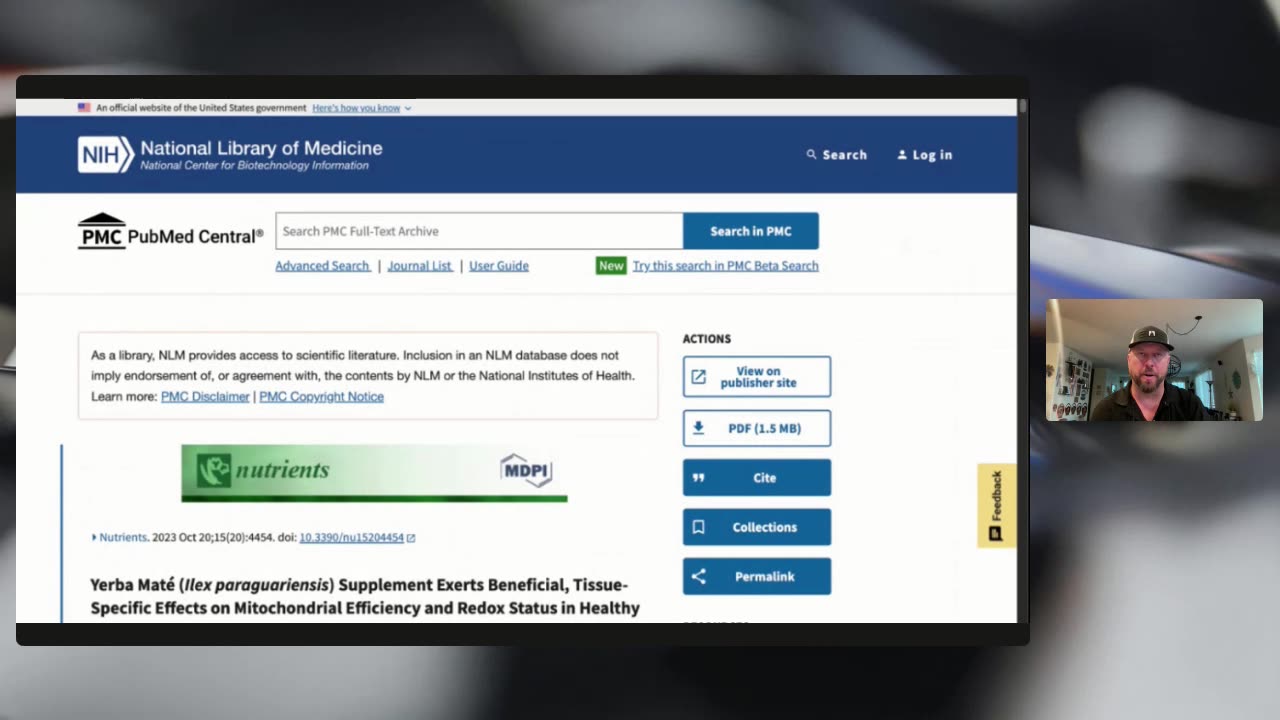The width and height of the screenshot is (1280, 720).
Task: Click the Cite button
Action: coord(757,478)
